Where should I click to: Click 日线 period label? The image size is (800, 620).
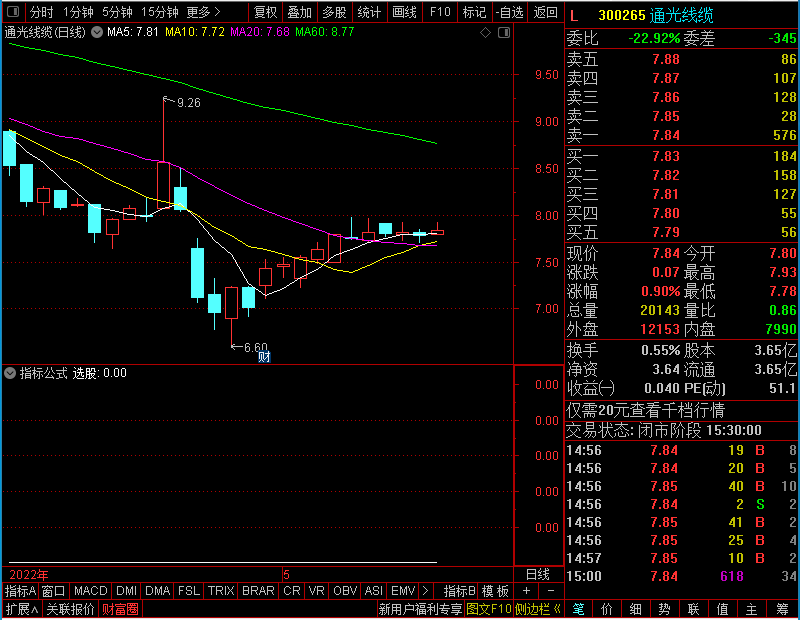(x=538, y=575)
